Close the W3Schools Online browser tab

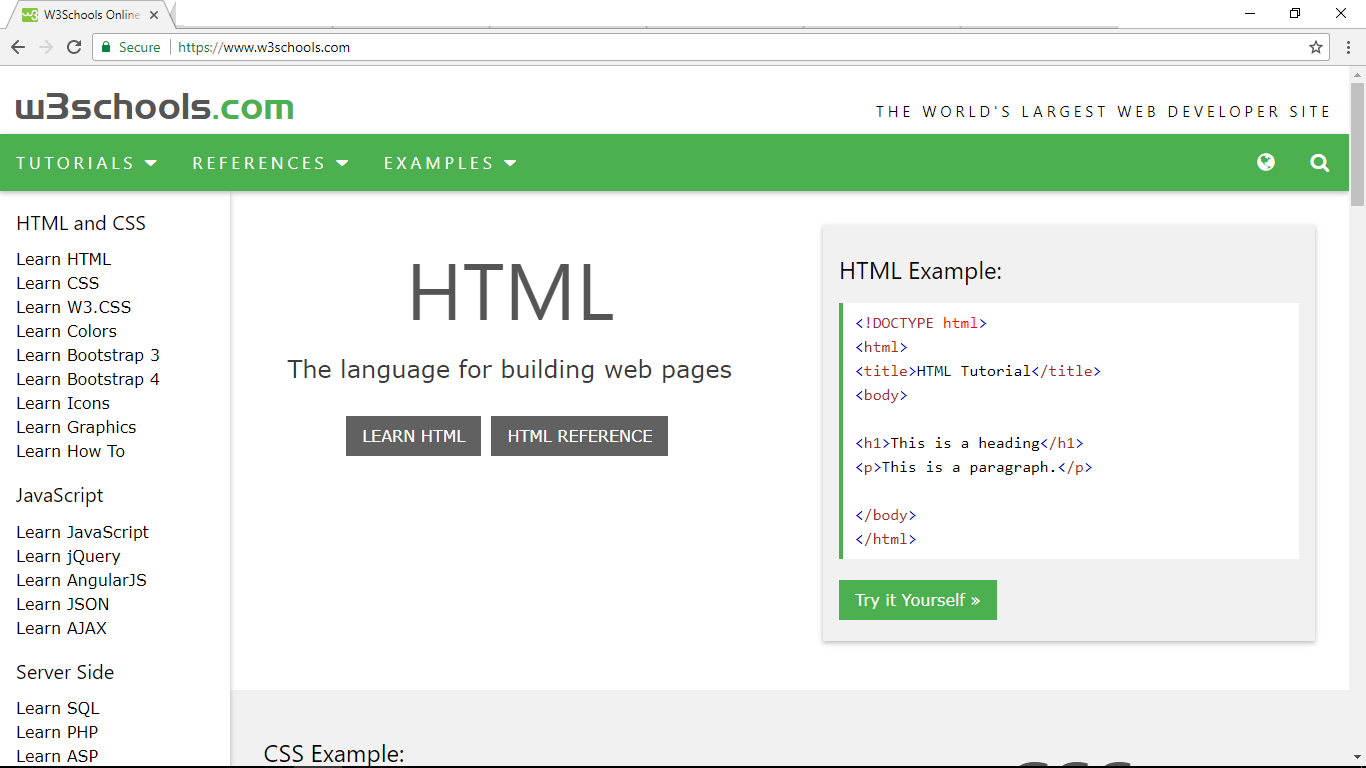pos(155,15)
